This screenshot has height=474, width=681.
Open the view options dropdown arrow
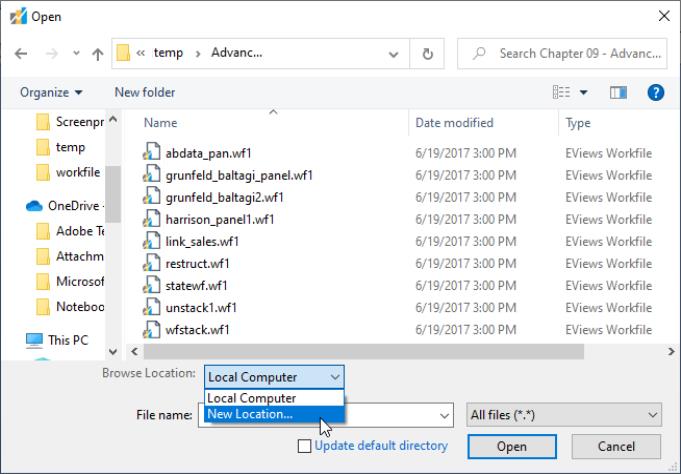click(x=584, y=93)
